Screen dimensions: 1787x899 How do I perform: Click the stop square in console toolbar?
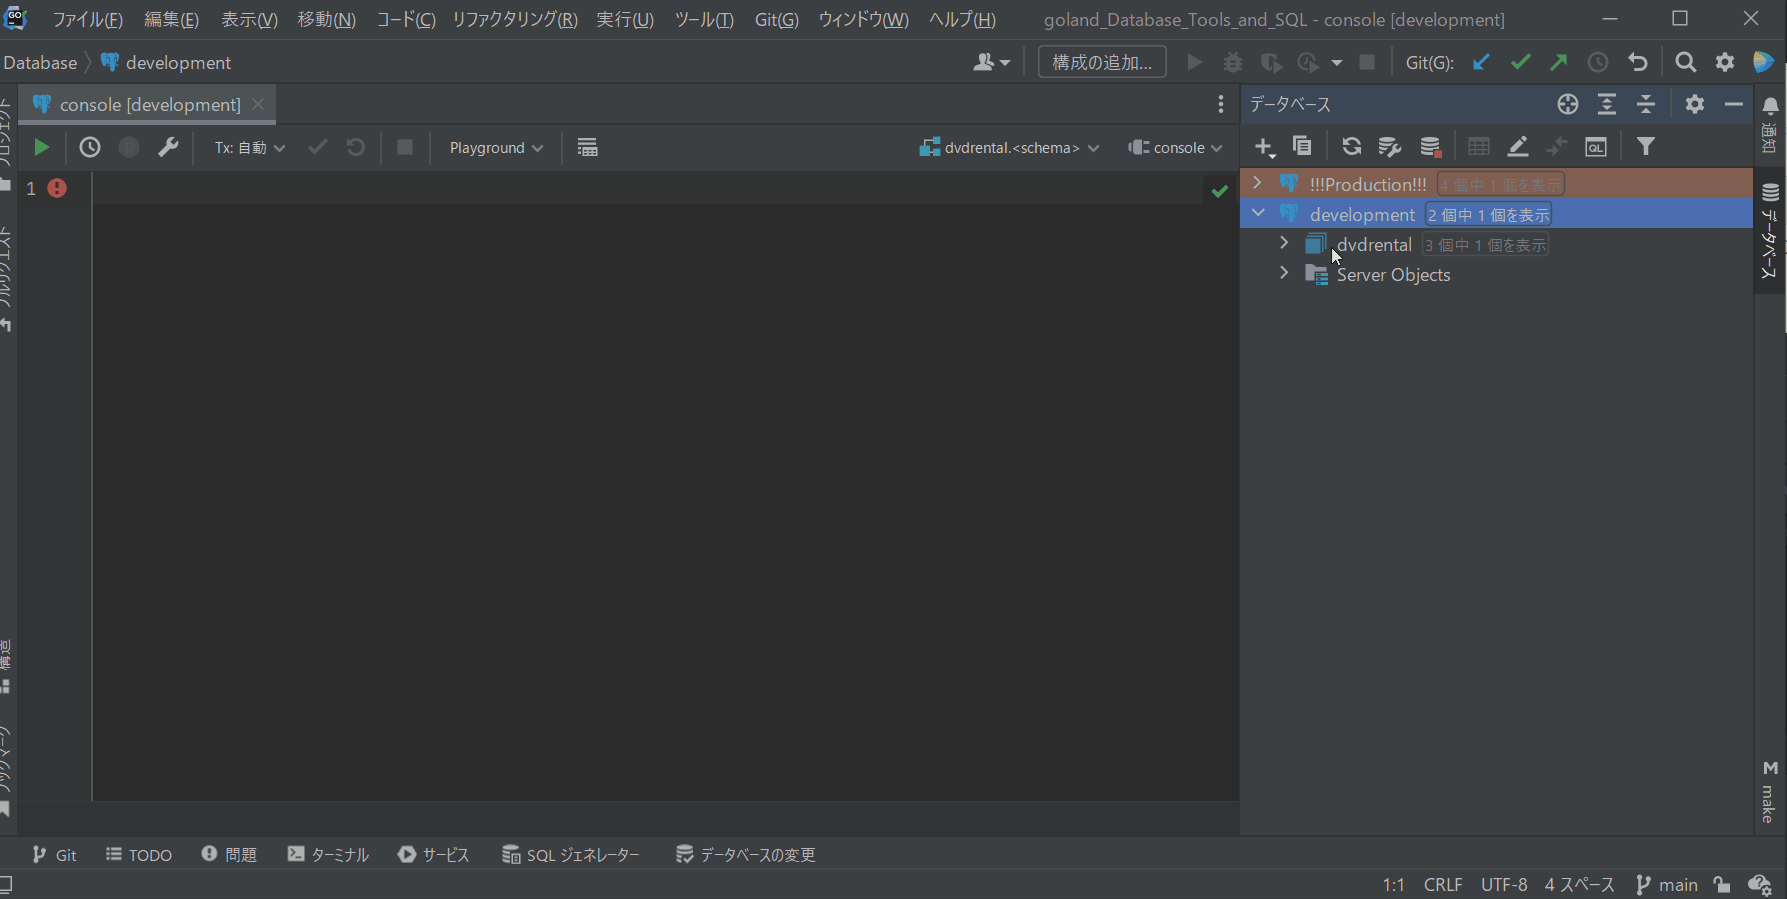click(405, 148)
